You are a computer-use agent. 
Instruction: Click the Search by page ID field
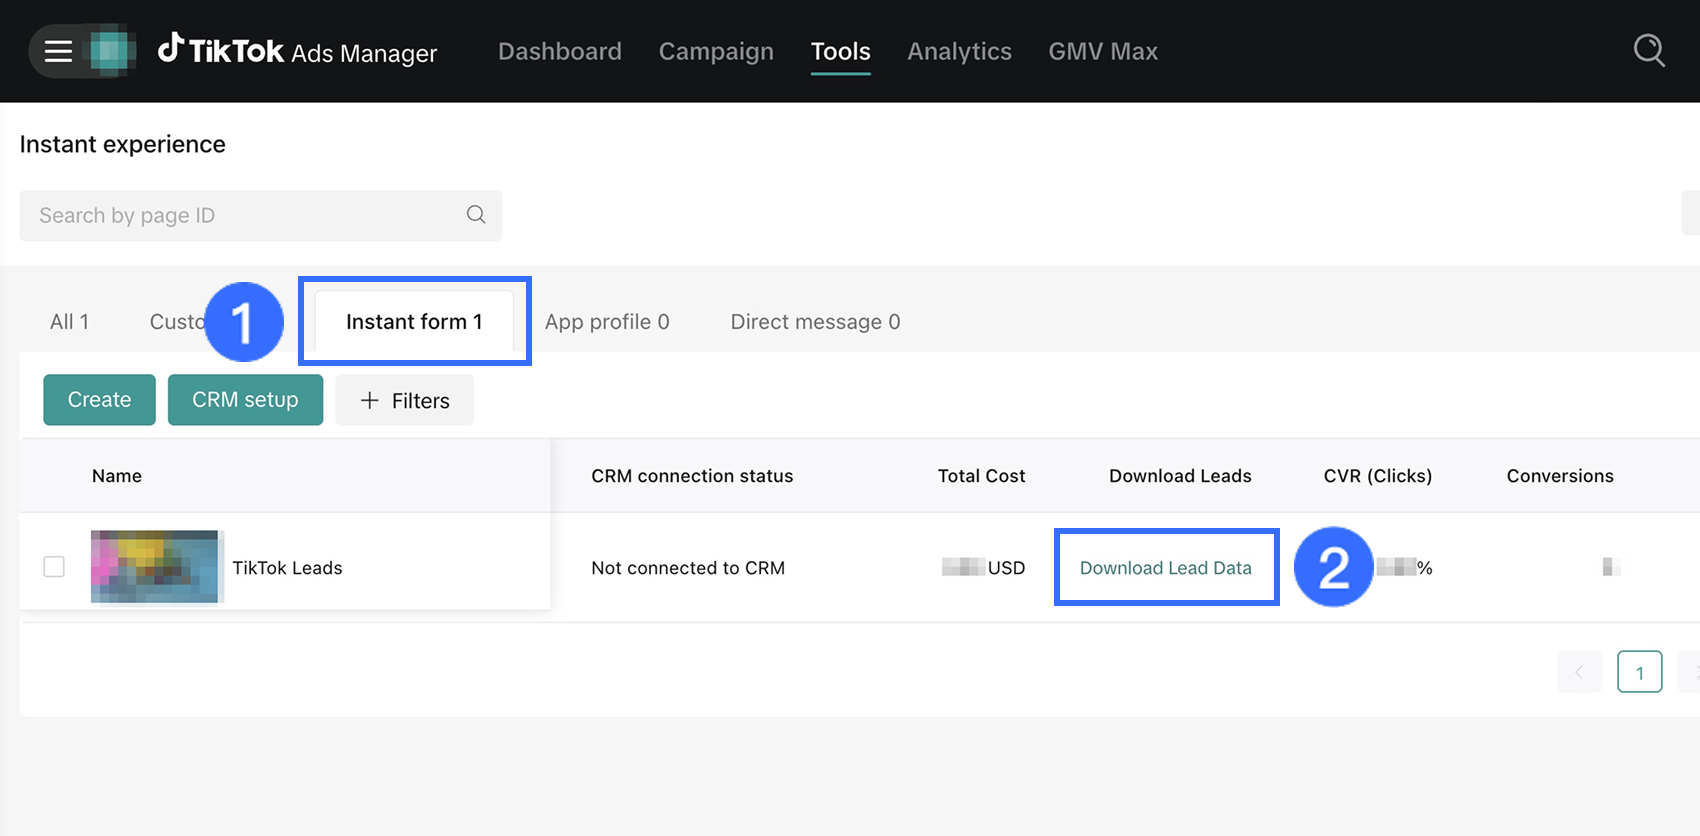coord(240,215)
